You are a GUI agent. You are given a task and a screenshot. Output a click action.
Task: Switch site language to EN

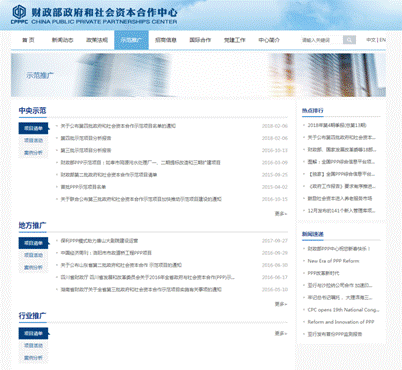click(383, 40)
